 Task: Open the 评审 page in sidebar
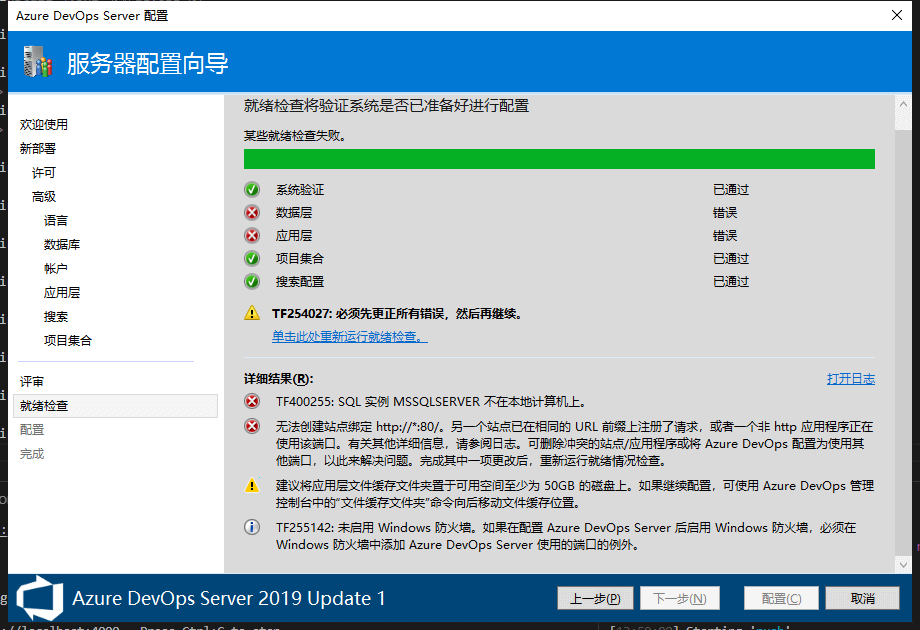(32, 382)
